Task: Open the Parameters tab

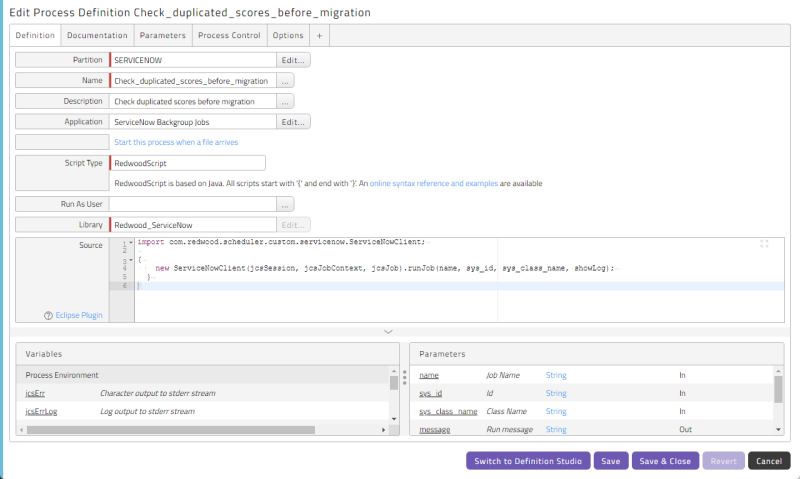Action: 163,35
